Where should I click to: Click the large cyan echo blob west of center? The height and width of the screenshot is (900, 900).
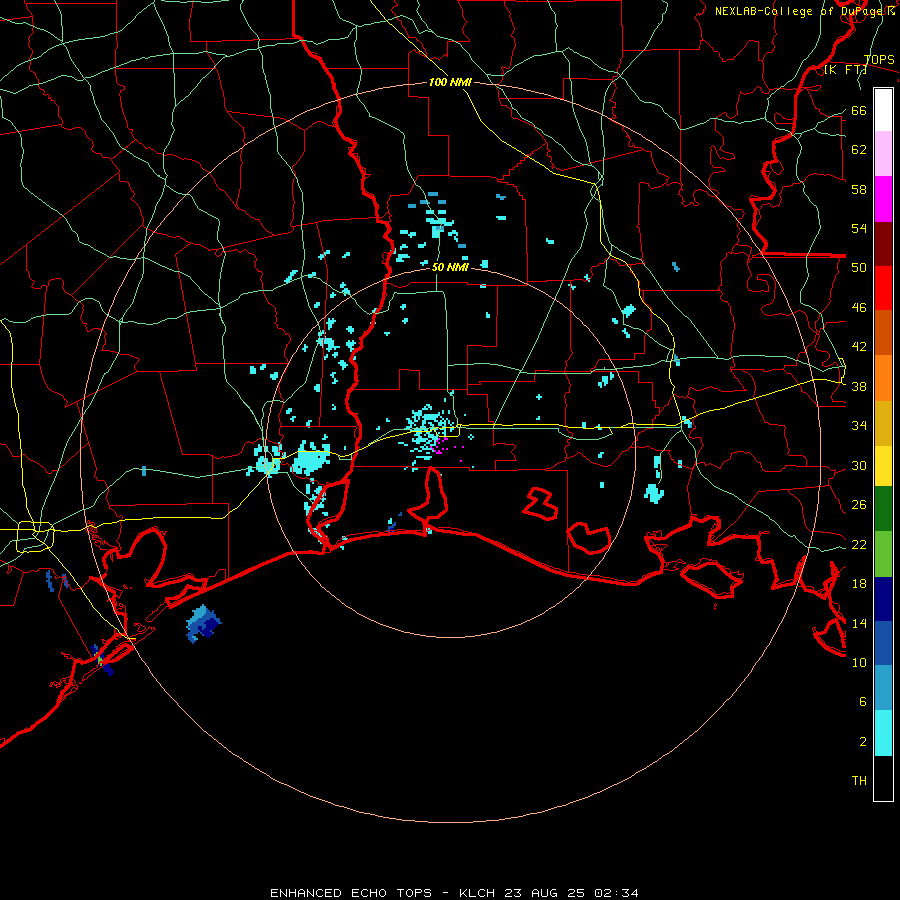(312, 457)
